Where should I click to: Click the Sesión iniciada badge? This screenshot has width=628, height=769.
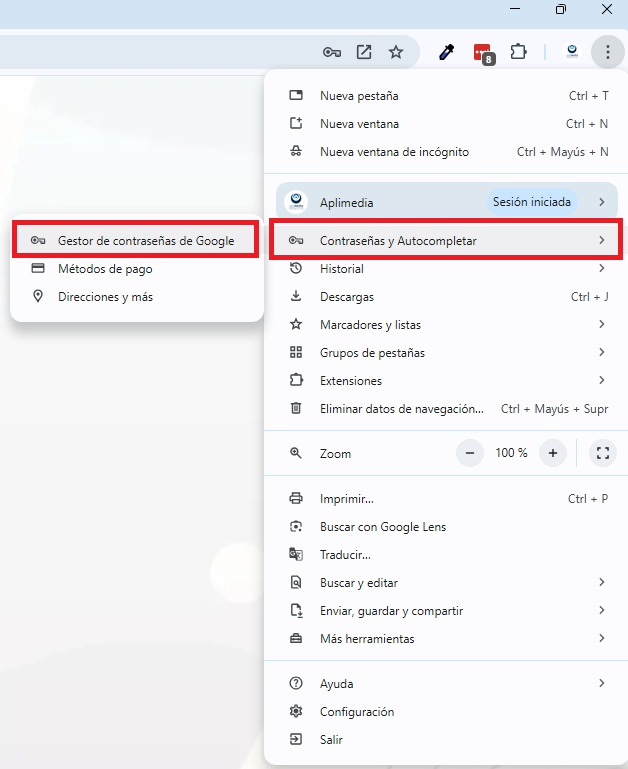pos(531,202)
